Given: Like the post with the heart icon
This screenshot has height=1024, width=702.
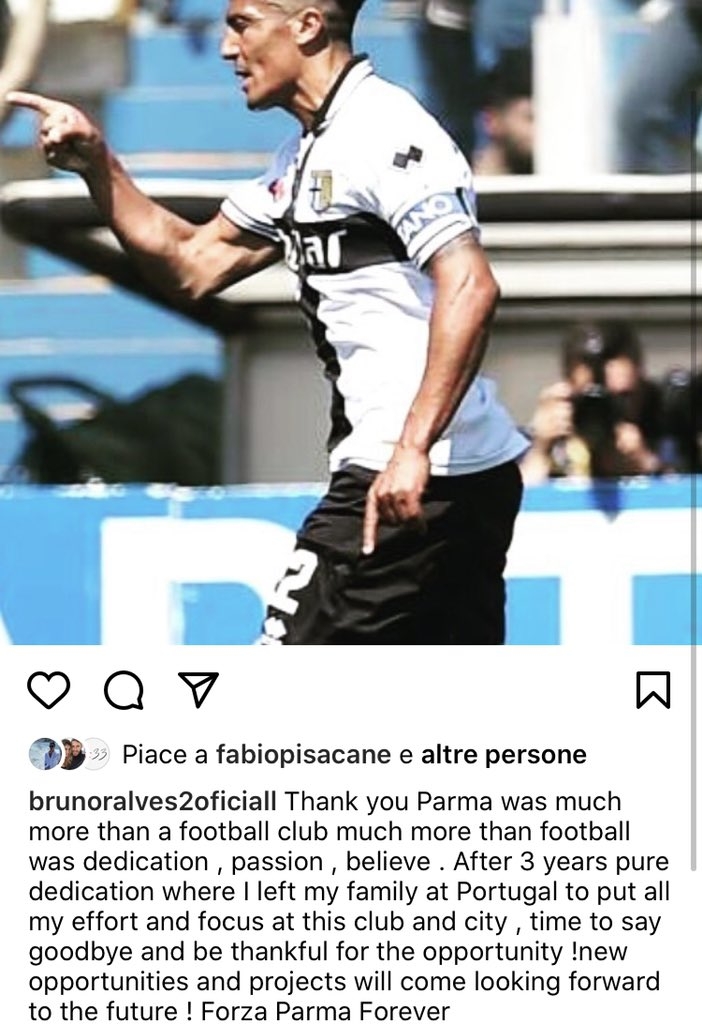Looking at the screenshot, I should point(49,690).
